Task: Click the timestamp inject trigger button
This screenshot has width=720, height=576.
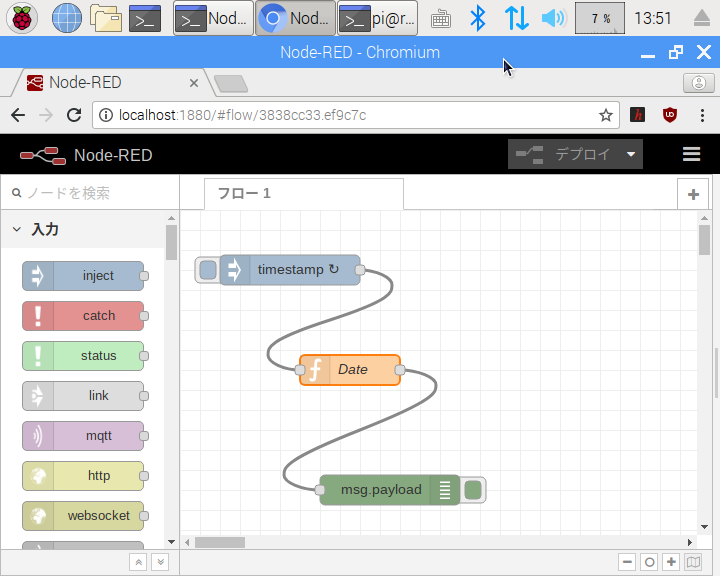Action: point(207,270)
